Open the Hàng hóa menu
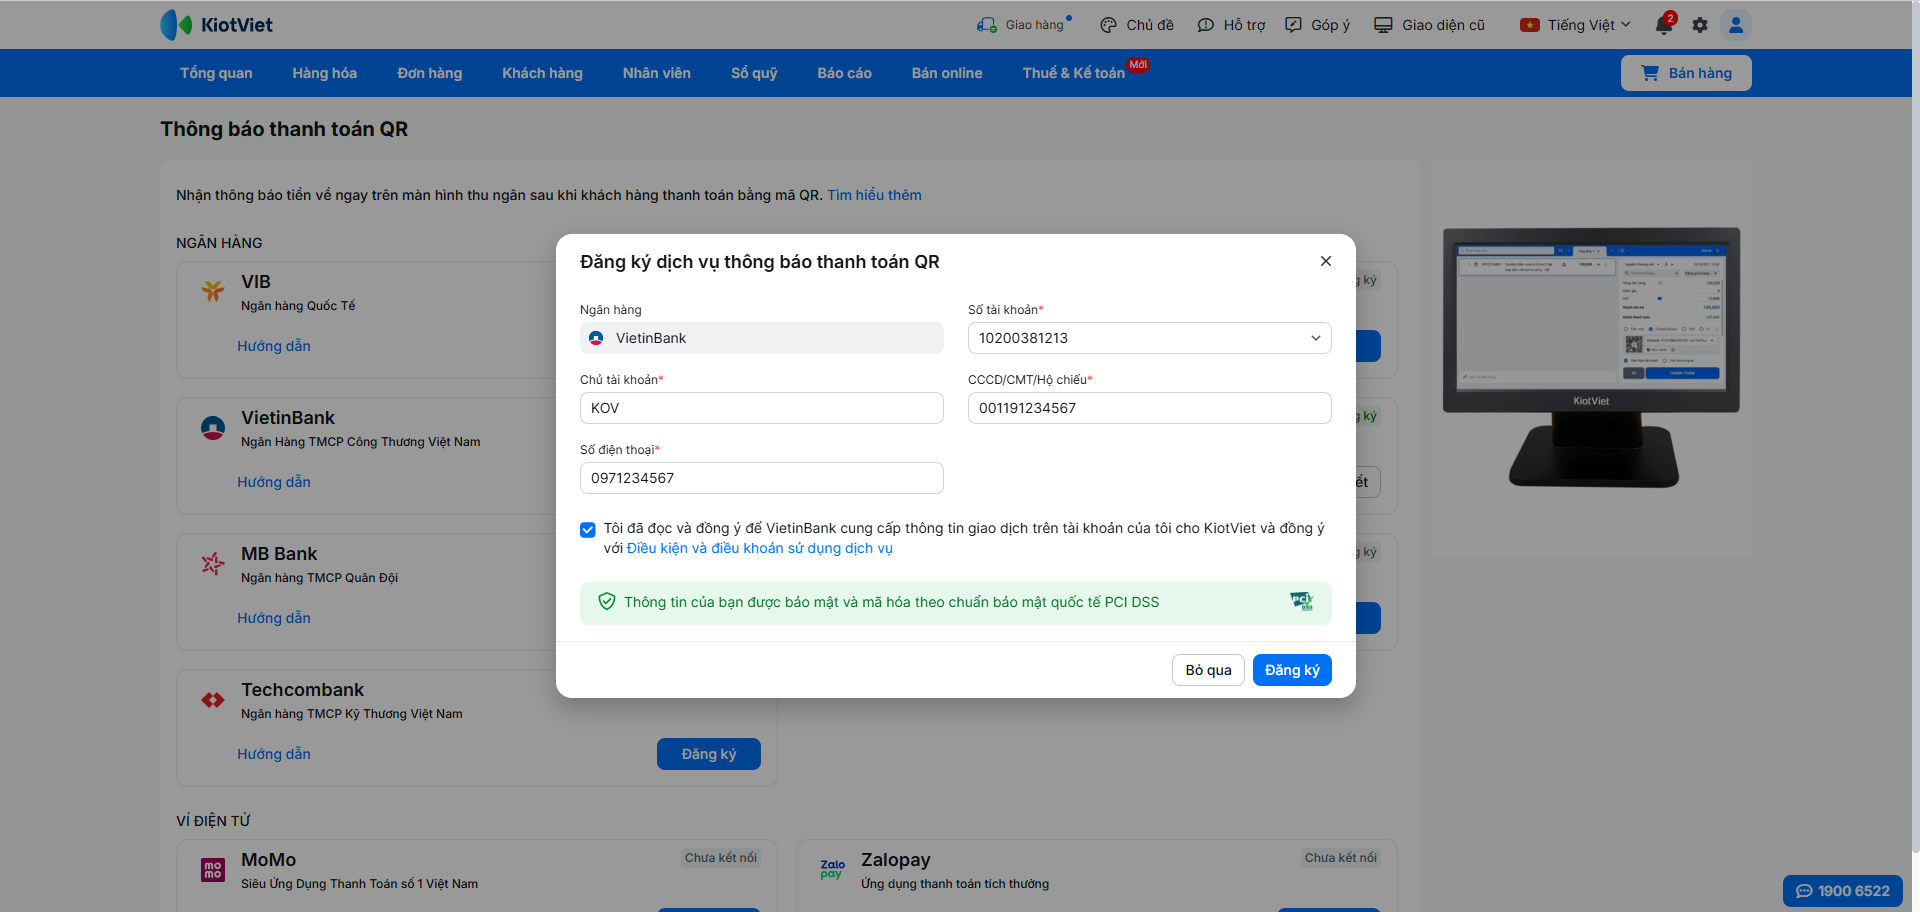Viewport: 1920px width, 912px height. pyautogui.click(x=325, y=73)
